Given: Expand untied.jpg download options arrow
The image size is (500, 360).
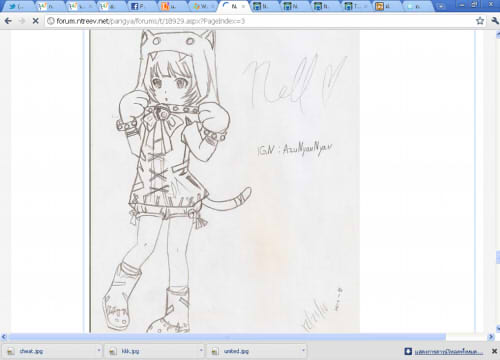Looking at the screenshot, I should click(303, 351).
